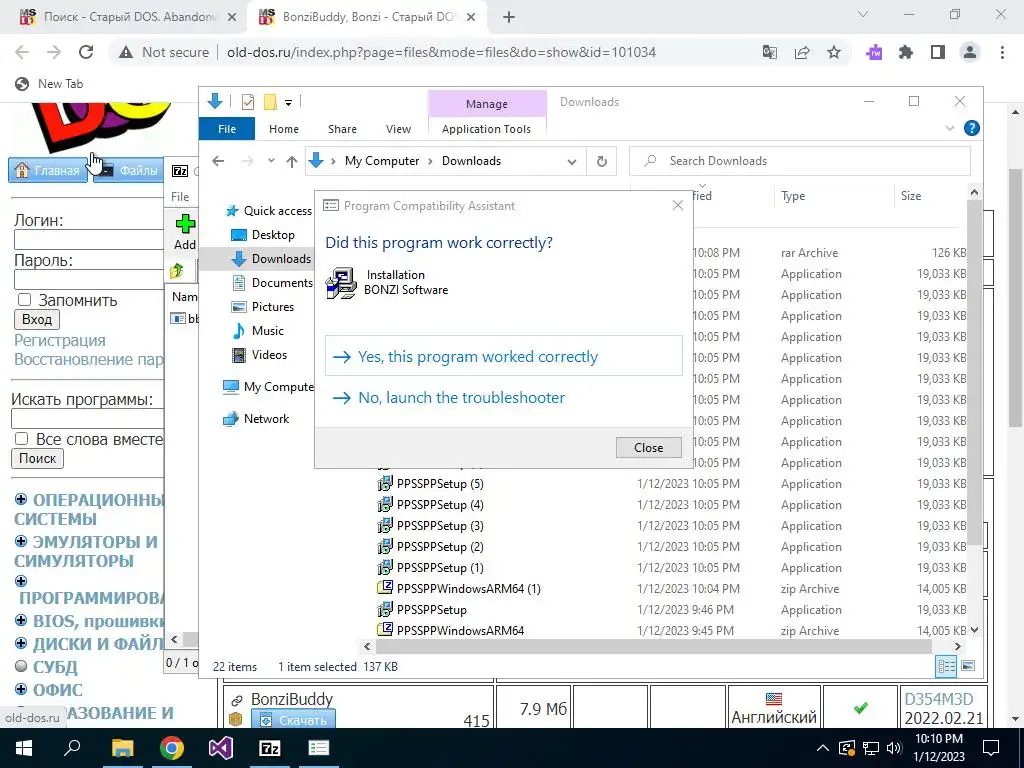Screen dimensions: 1024x768
Task: Customize Quick Access Toolbar dropdown
Action: point(288,103)
